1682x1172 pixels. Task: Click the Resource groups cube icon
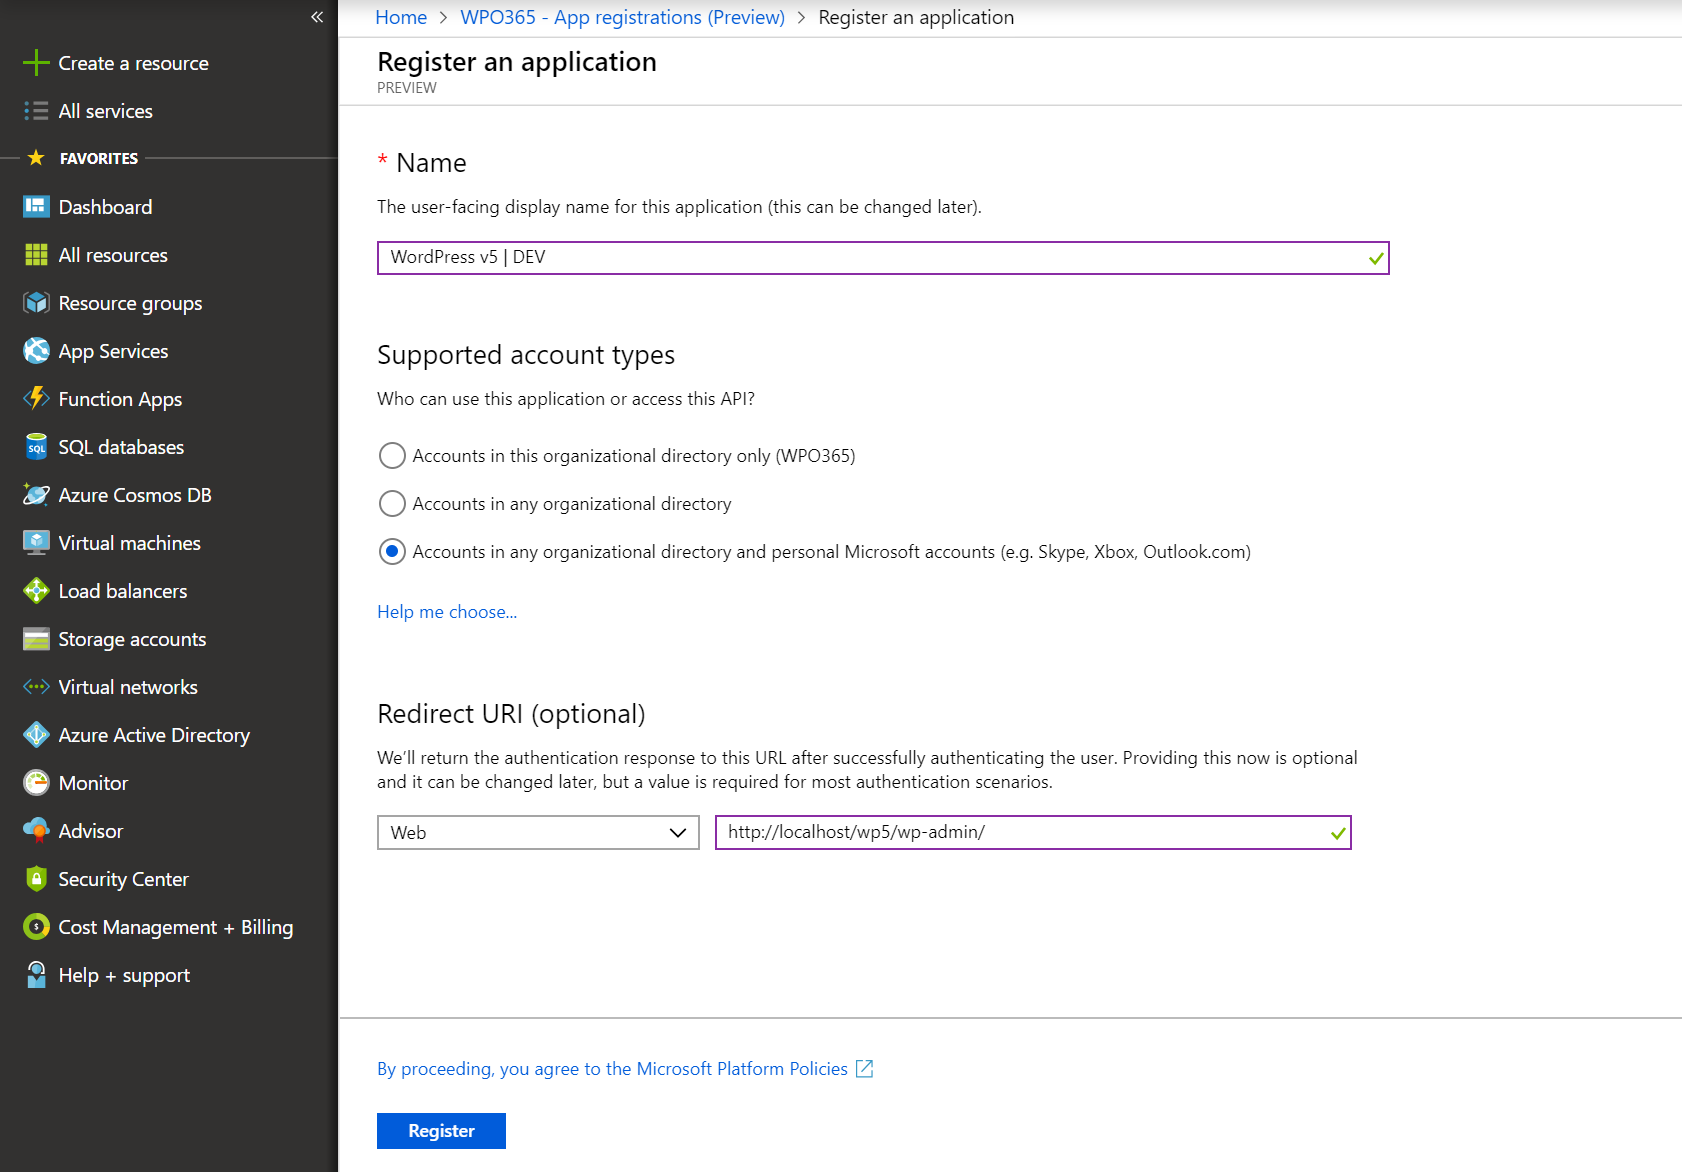(x=36, y=303)
